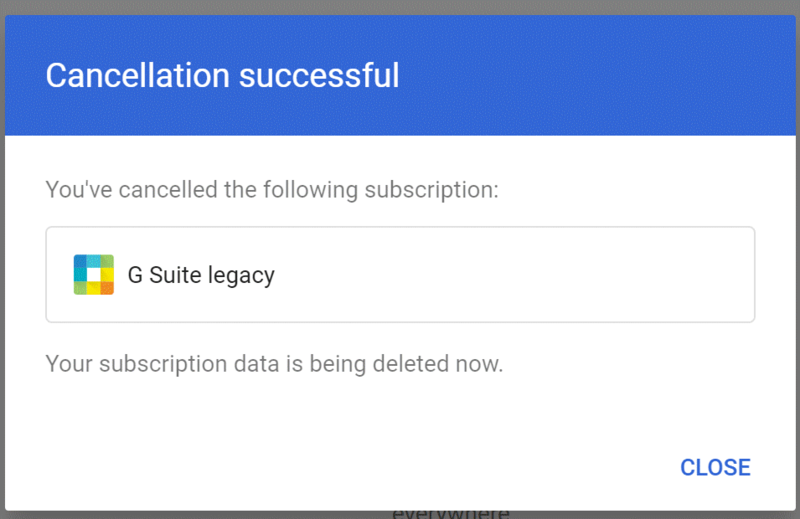Screen dimensions: 800x519
Task: Click the white center of G Suite icon
Action: pyautogui.click(x=93, y=274)
